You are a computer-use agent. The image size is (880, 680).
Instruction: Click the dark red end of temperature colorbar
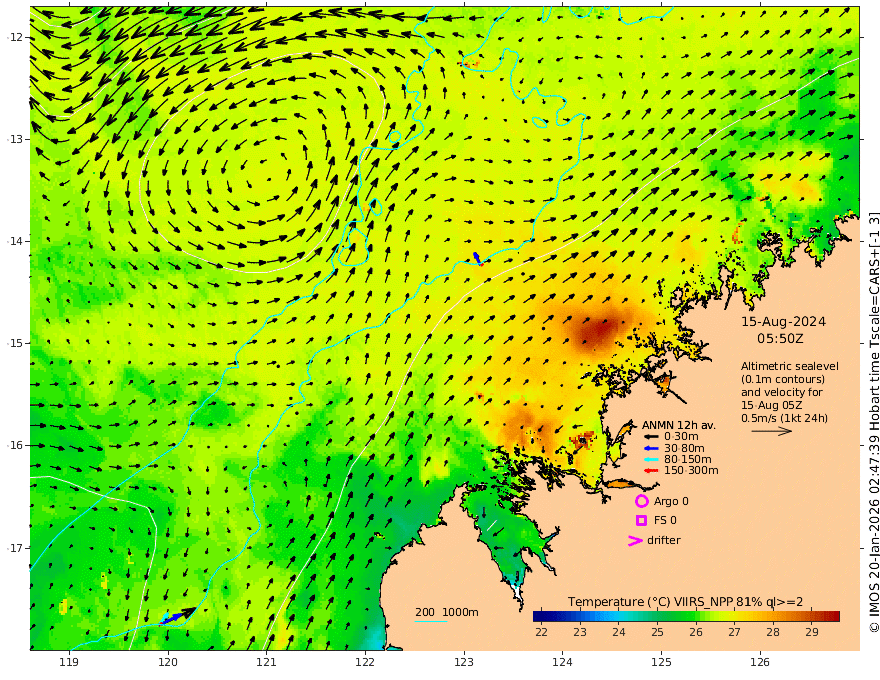(x=834, y=616)
